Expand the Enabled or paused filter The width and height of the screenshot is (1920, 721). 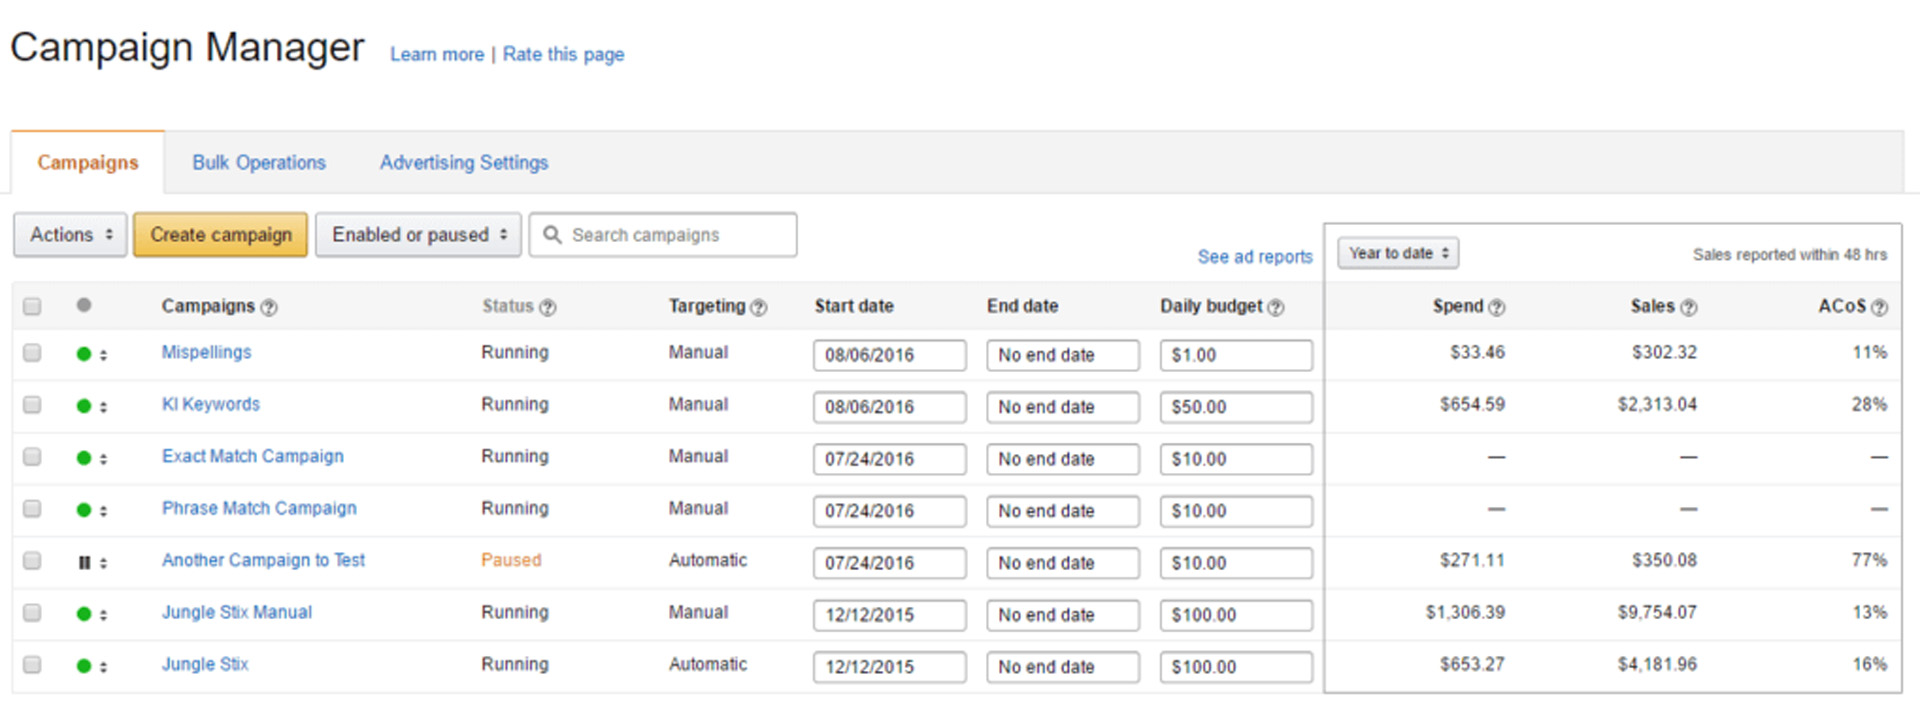418,235
